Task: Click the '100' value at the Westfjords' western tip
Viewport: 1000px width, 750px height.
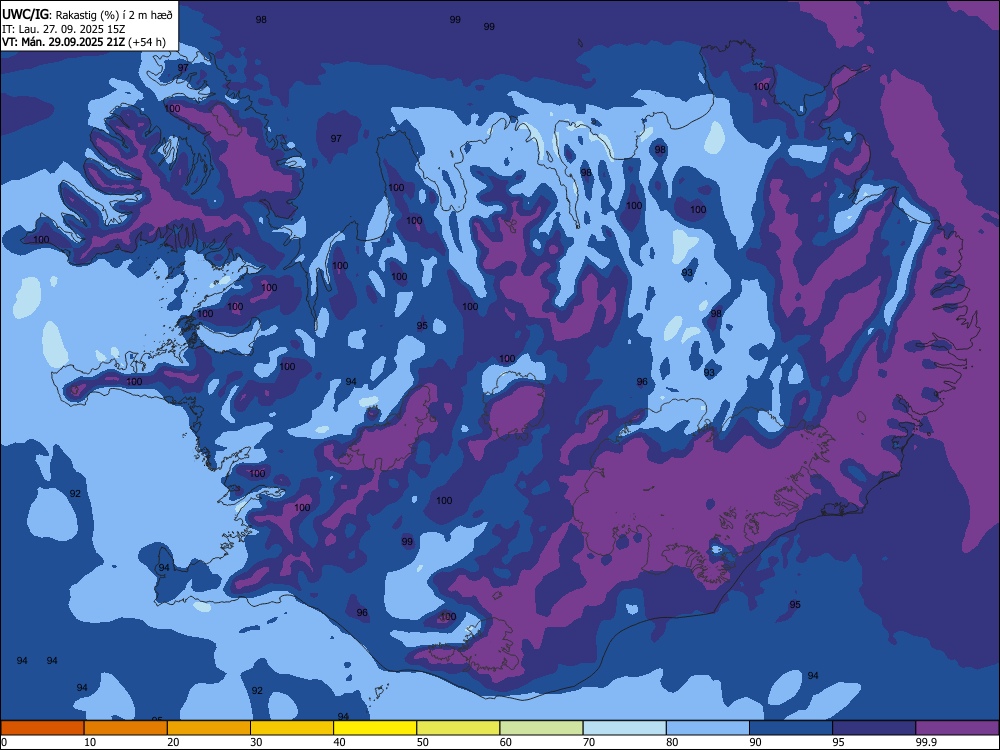Action: 41,240
